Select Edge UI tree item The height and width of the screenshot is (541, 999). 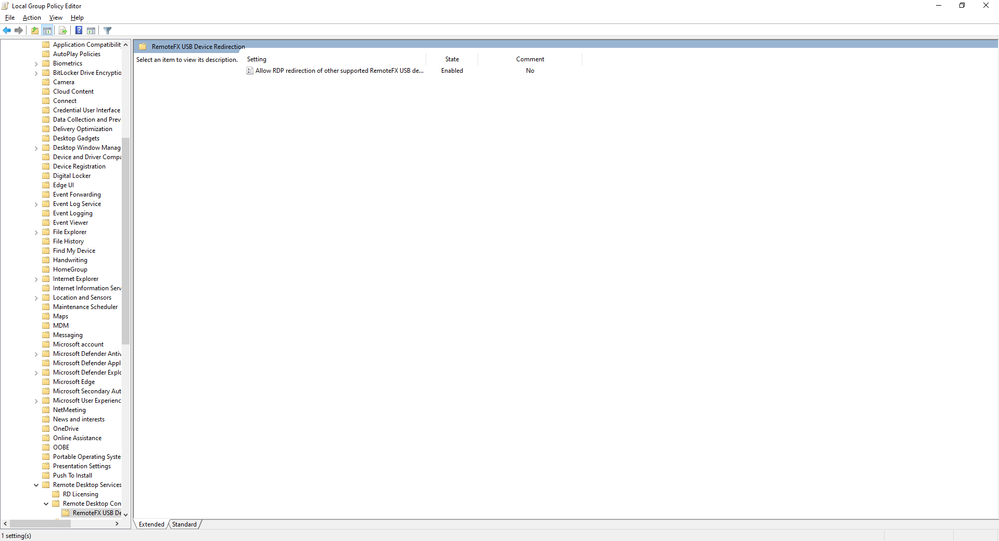tap(63, 185)
